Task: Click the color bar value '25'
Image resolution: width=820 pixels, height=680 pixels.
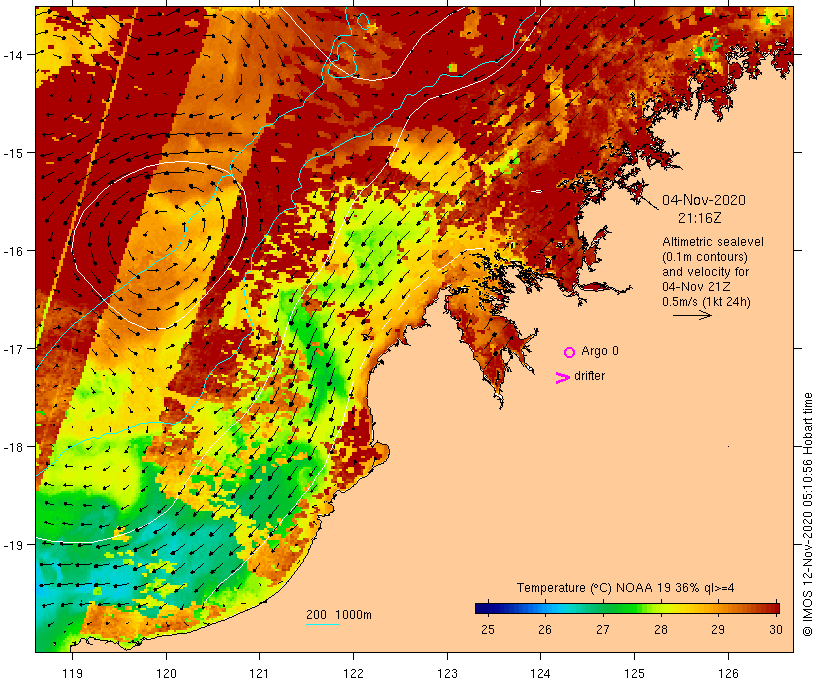Action: point(487,629)
